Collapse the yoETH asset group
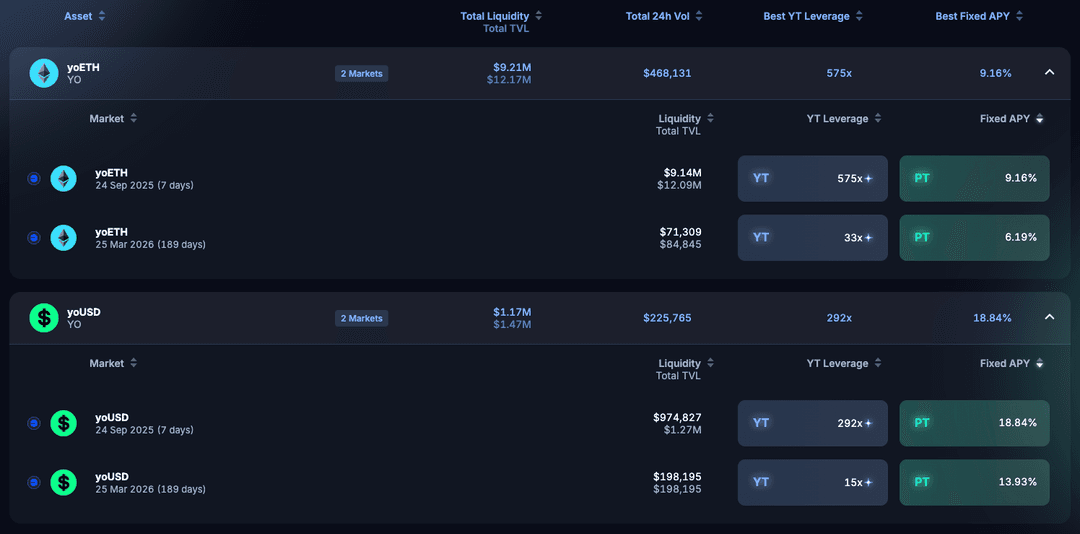This screenshot has width=1080, height=534. (x=1049, y=73)
